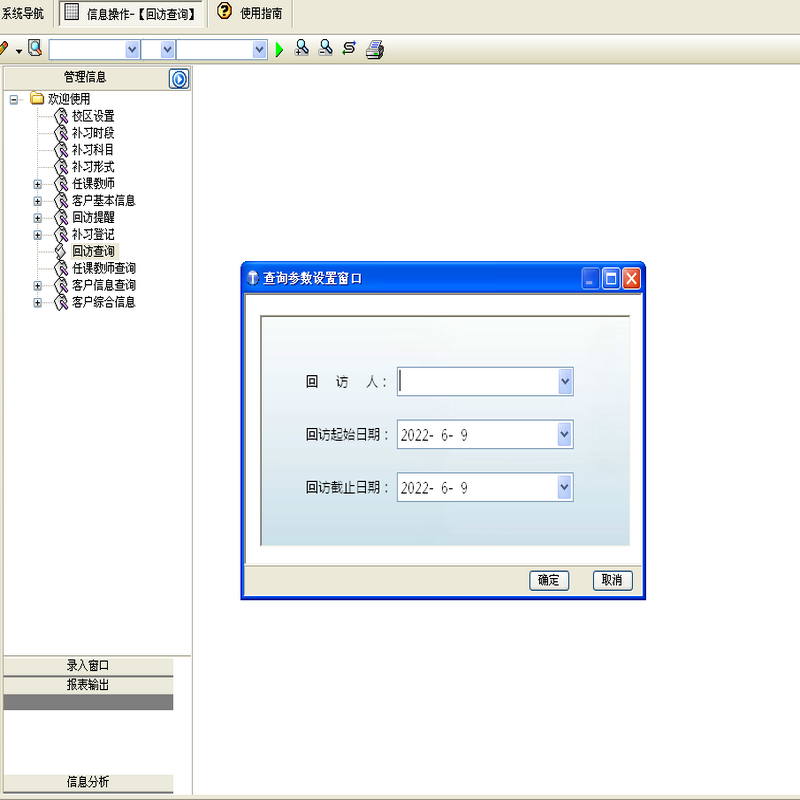The image size is (800, 800).
Task: Open the 回访人 dropdown list
Action: click(x=565, y=381)
